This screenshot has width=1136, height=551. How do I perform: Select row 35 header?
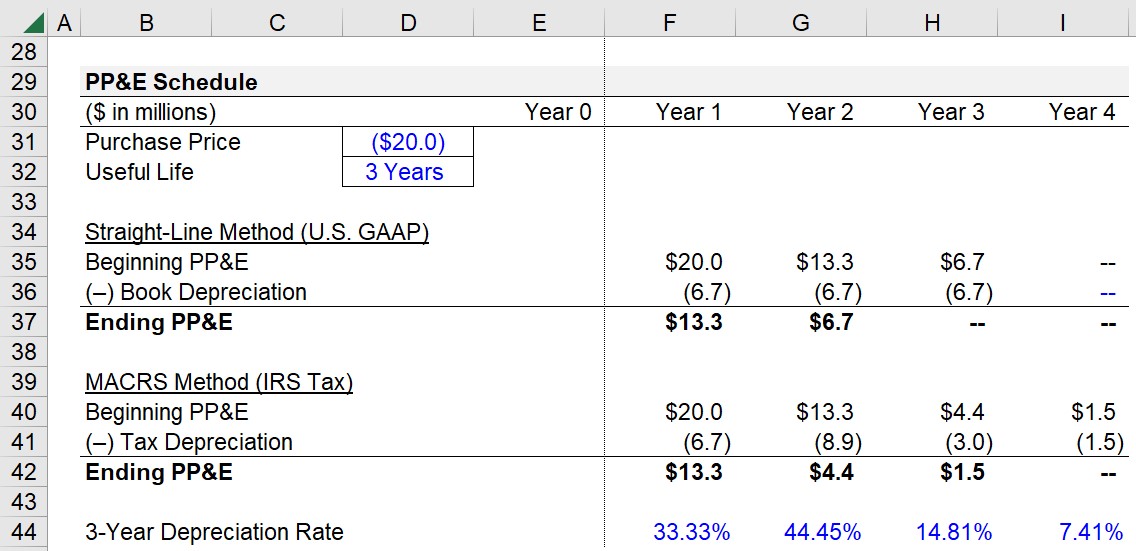point(24,261)
